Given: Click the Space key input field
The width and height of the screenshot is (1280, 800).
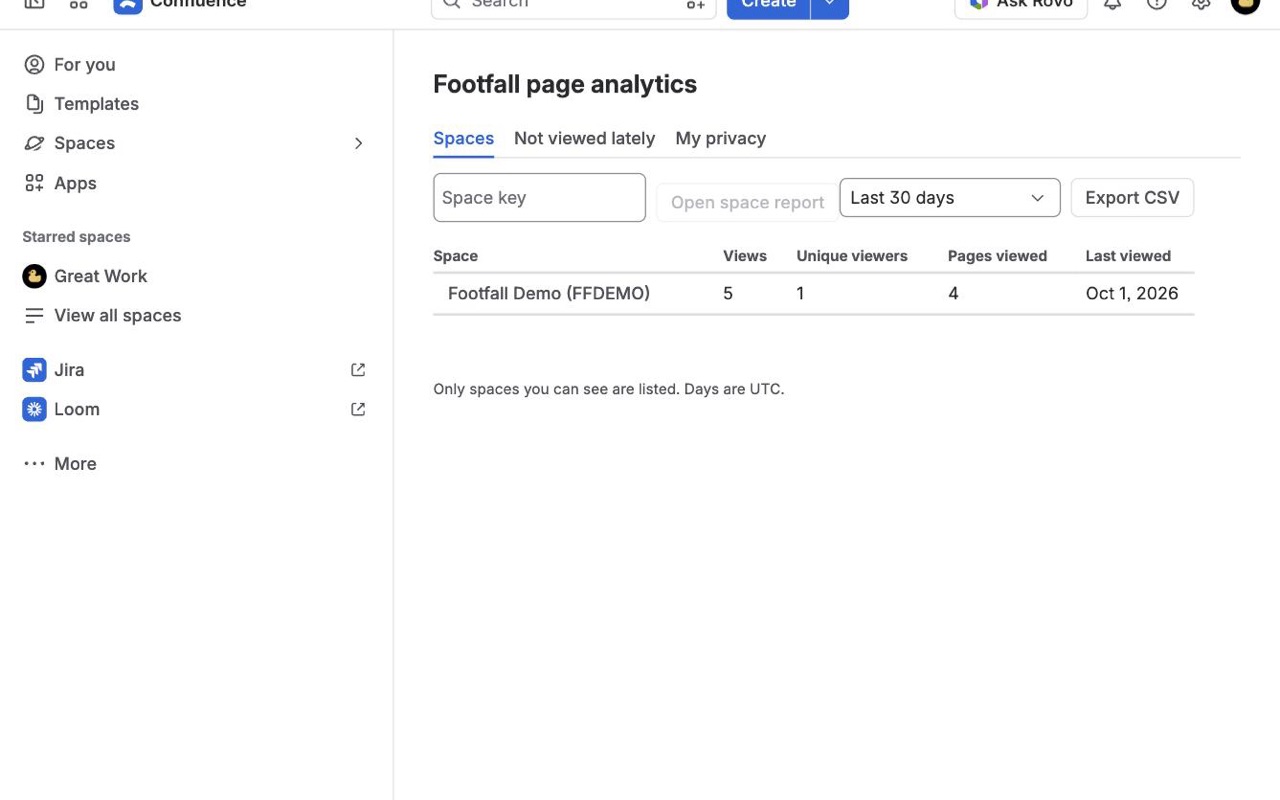Looking at the screenshot, I should tap(539, 197).
